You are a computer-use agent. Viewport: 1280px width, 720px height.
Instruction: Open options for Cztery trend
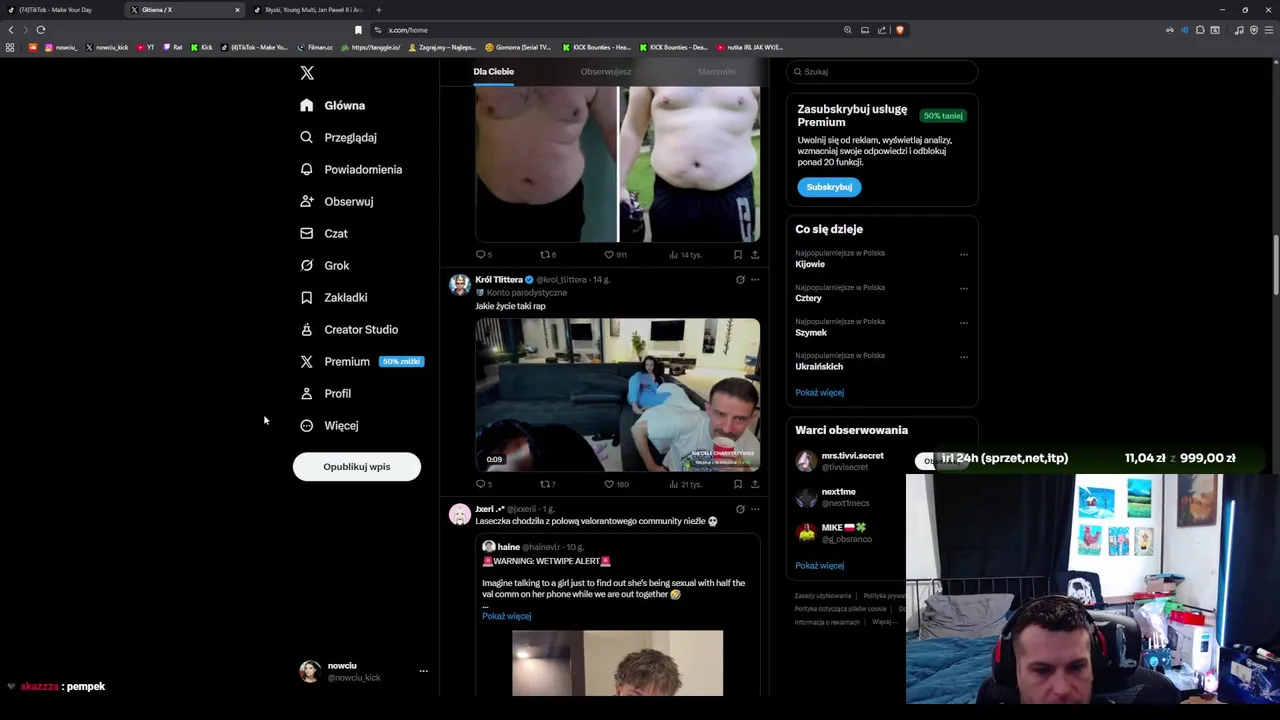(x=964, y=288)
